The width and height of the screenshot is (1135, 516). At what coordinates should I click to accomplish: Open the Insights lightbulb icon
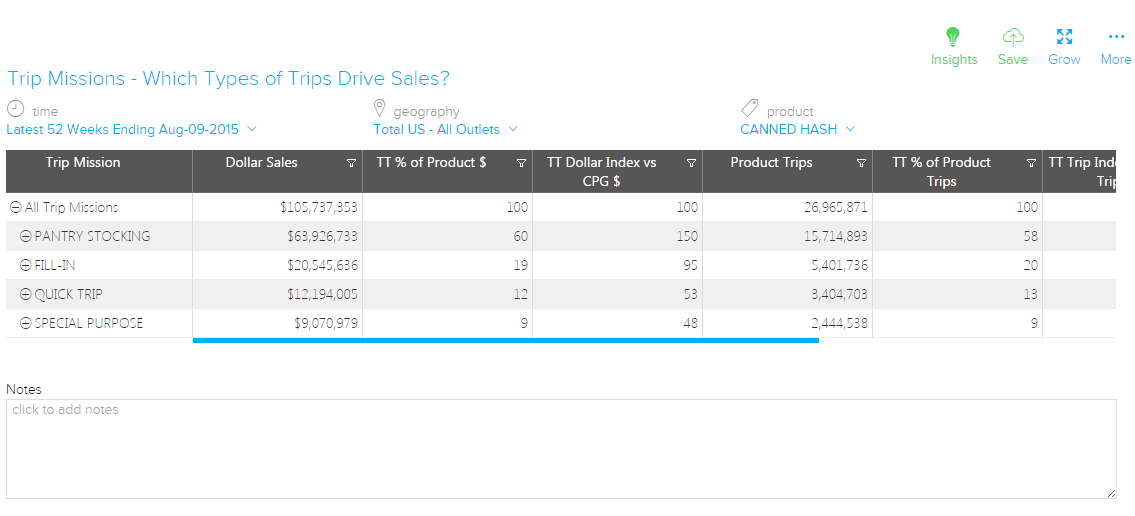(x=953, y=37)
